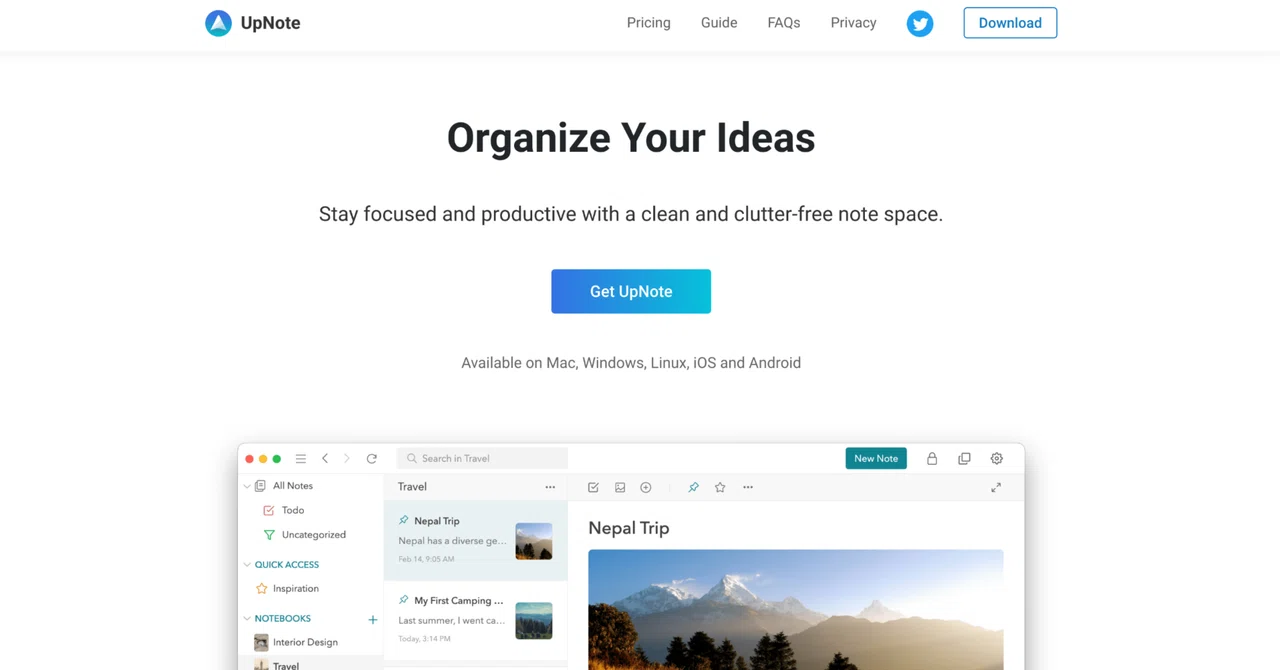The width and height of the screenshot is (1280, 670).
Task: Click the expand fullscreen arrows icon
Action: click(x=996, y=487)
